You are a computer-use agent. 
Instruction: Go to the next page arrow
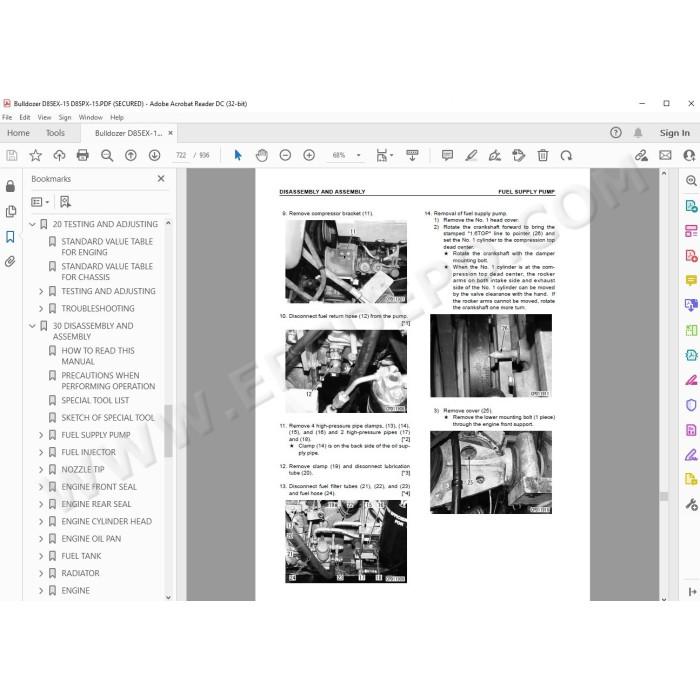tap(154, 155)
